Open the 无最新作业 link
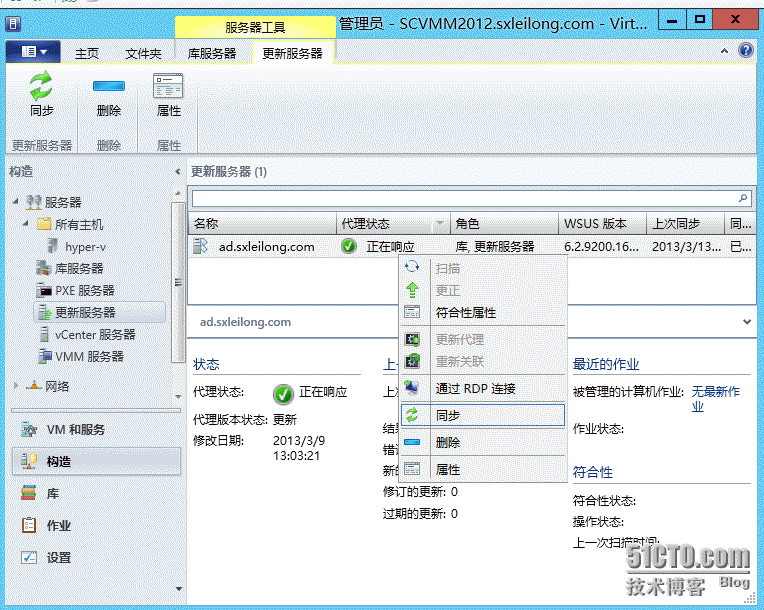 (716, 398)
